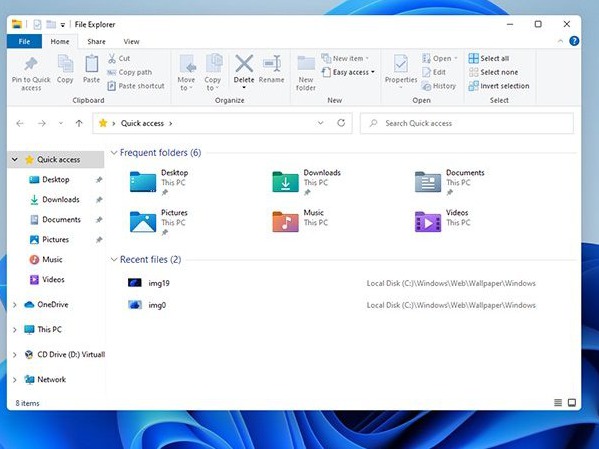Open the Properties dropdown
Image resolution: width=599 pixels, height=449 pixels.
(401, 88)
